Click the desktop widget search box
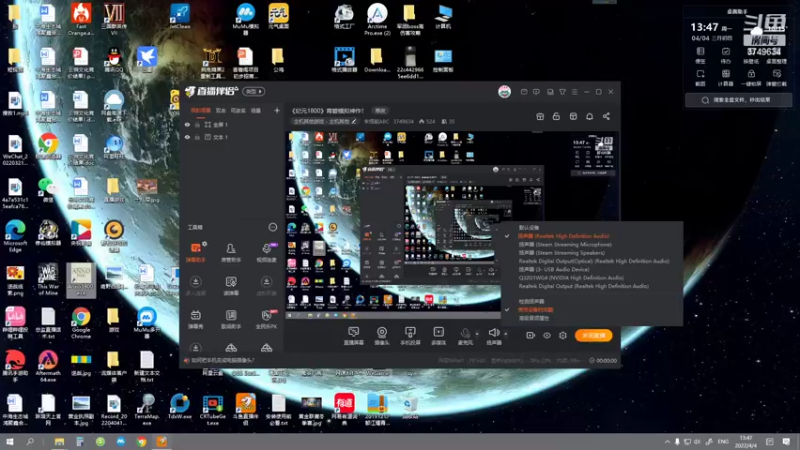 (738, 100)
